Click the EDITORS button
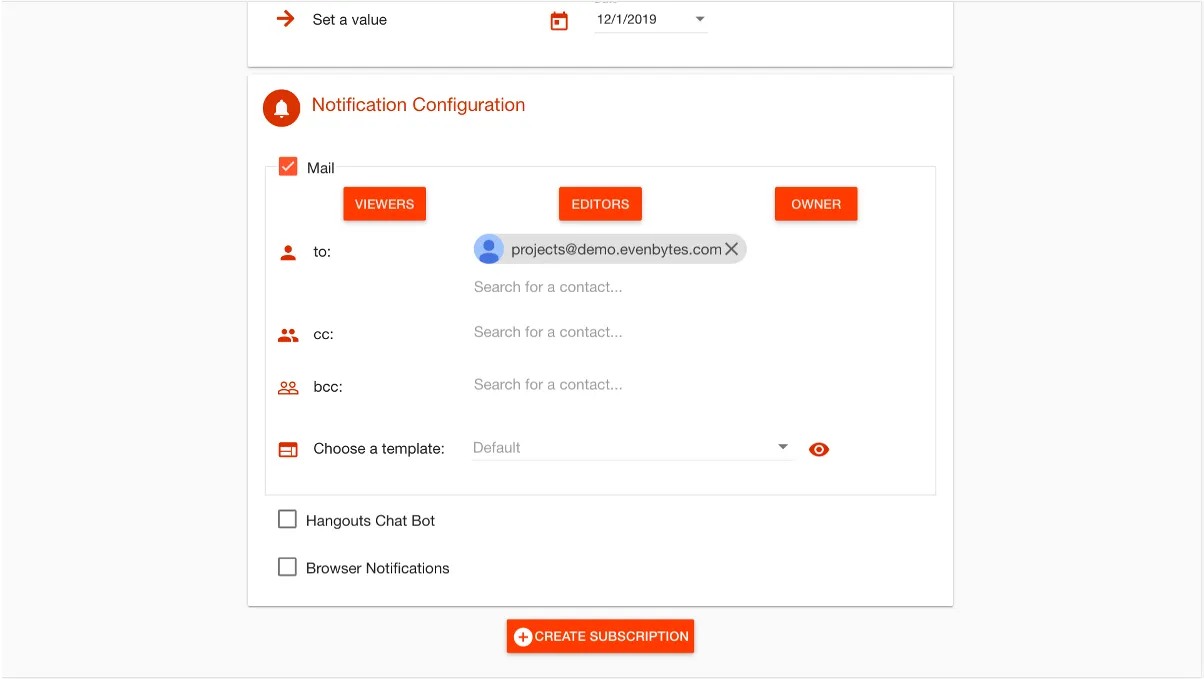1204x679 pixels. click(600, 204)
